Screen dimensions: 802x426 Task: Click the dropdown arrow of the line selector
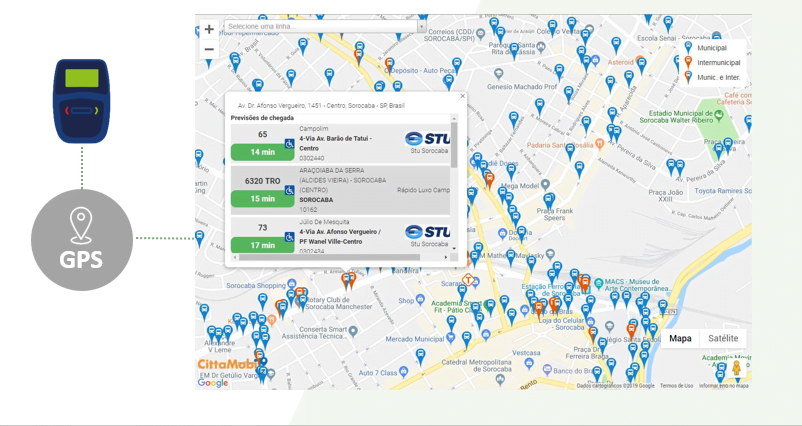pos(422,26)
